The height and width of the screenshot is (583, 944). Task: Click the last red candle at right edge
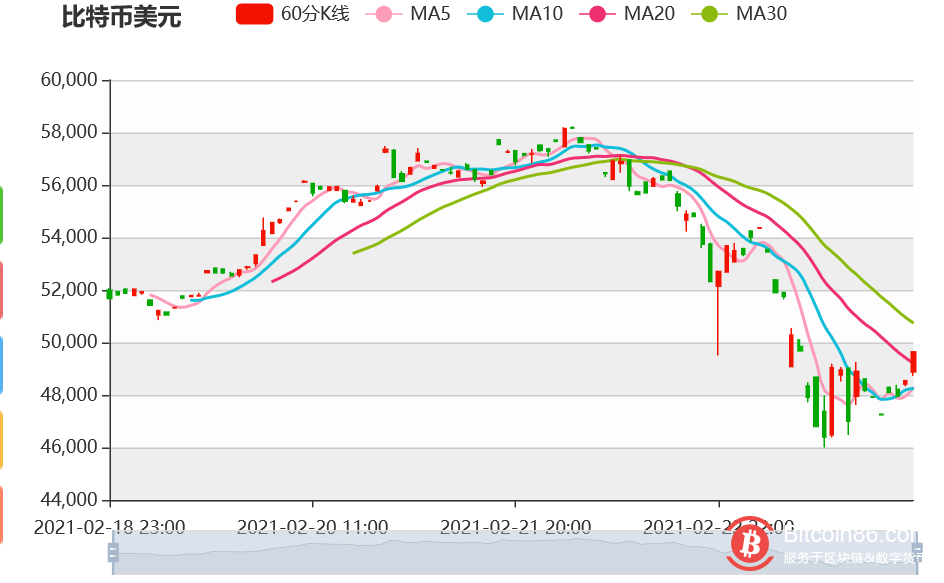(x=913, y=362)
